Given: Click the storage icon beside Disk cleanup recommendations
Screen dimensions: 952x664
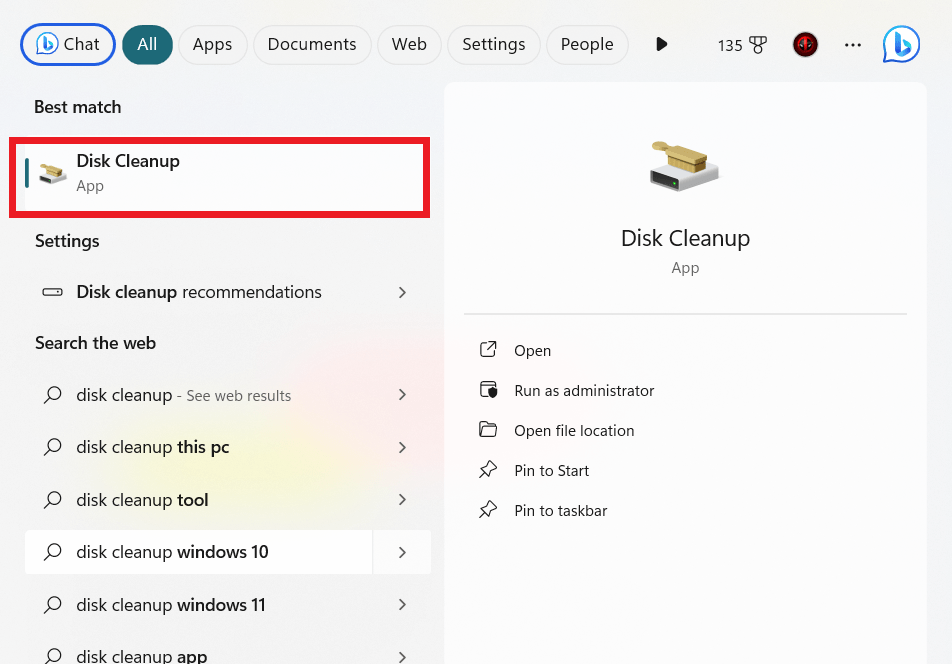Looking at the screenshot, I should point(52,292).
